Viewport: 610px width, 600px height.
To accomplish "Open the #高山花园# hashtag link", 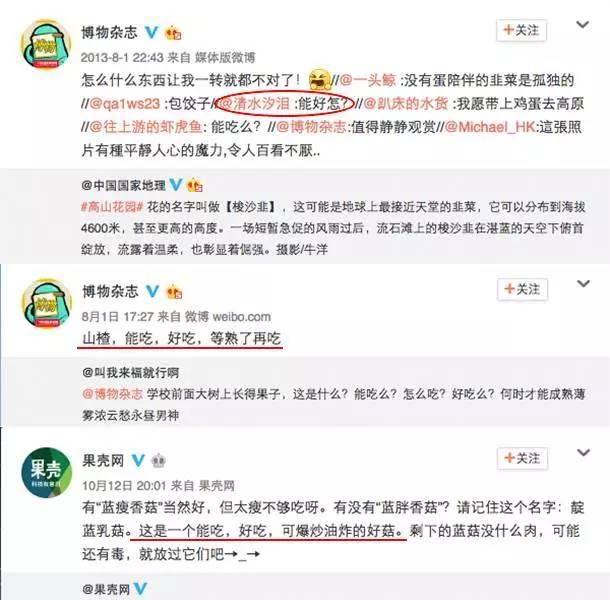I will (112, 207).
